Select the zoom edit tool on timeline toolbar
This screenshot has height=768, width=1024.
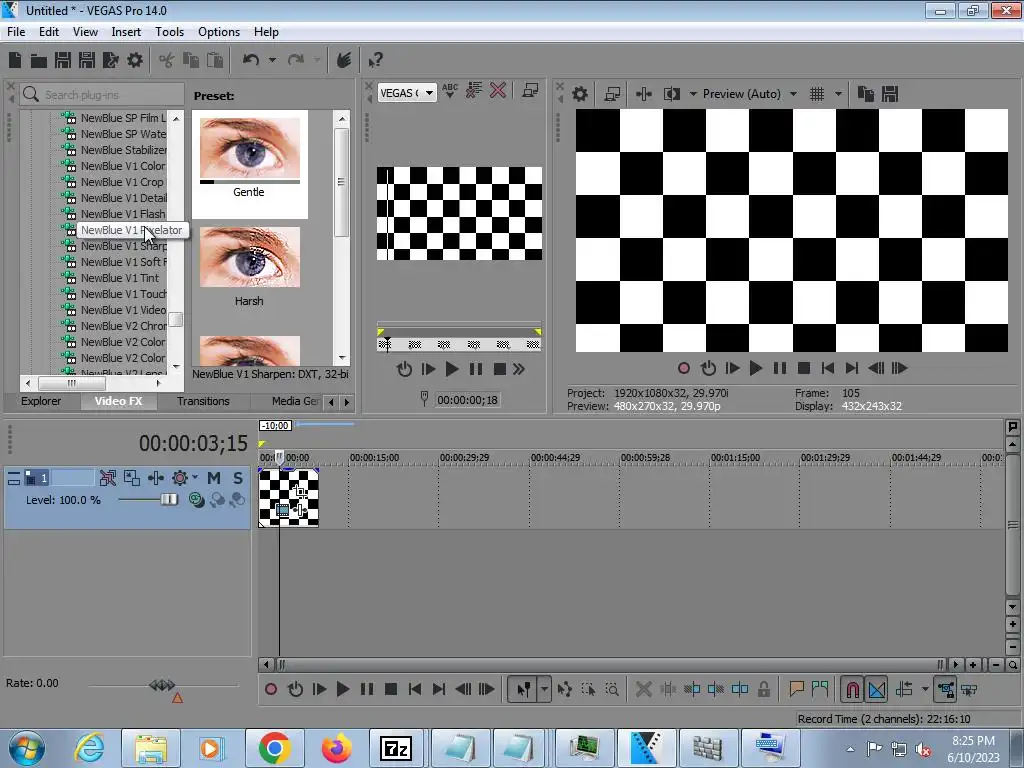pos(612,690)
